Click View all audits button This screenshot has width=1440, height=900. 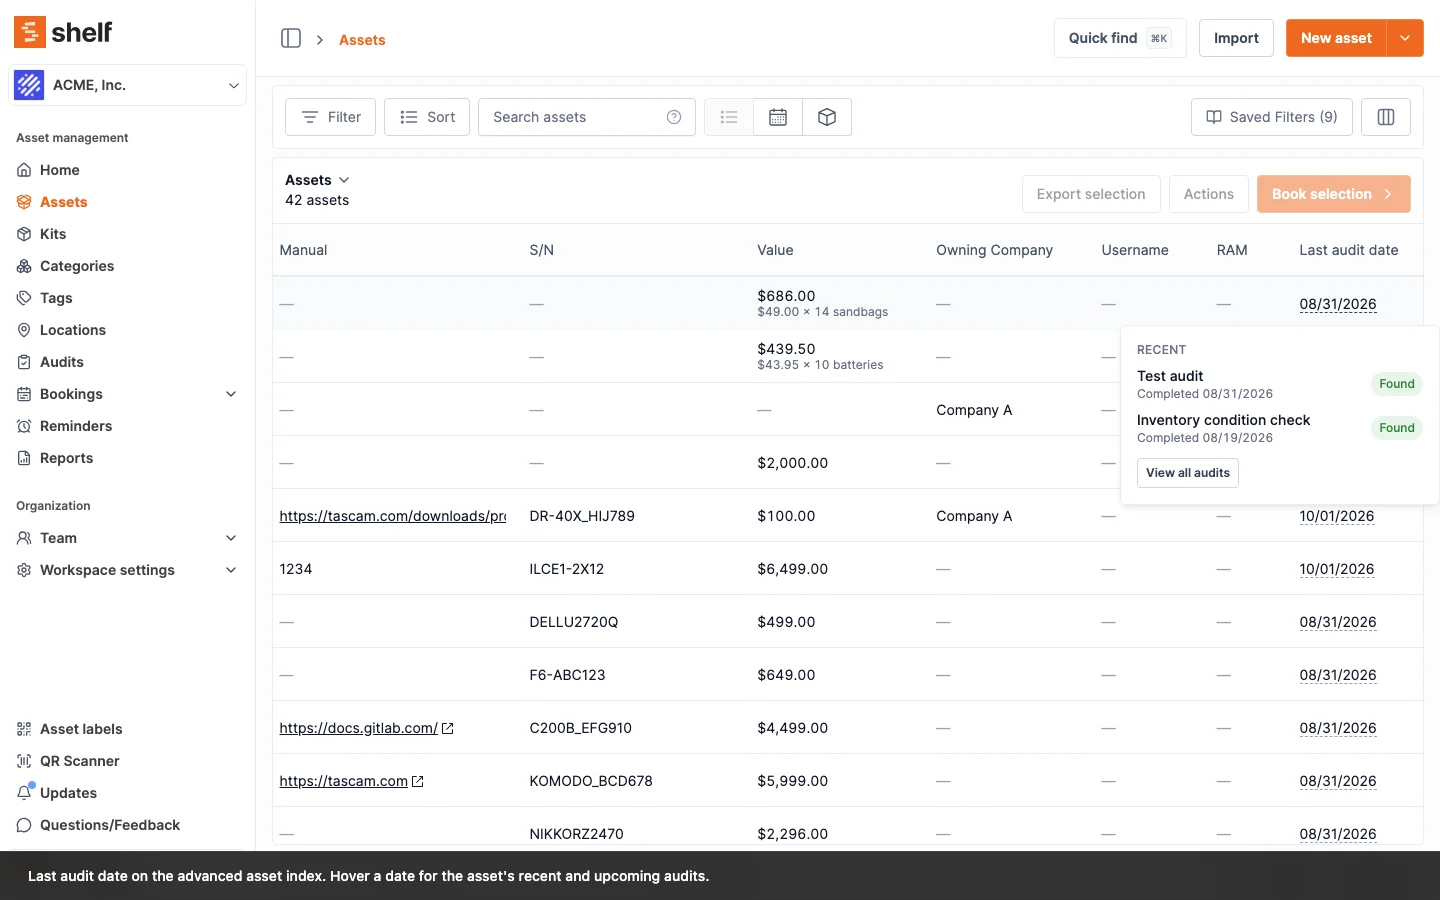tap(1188, 473)
